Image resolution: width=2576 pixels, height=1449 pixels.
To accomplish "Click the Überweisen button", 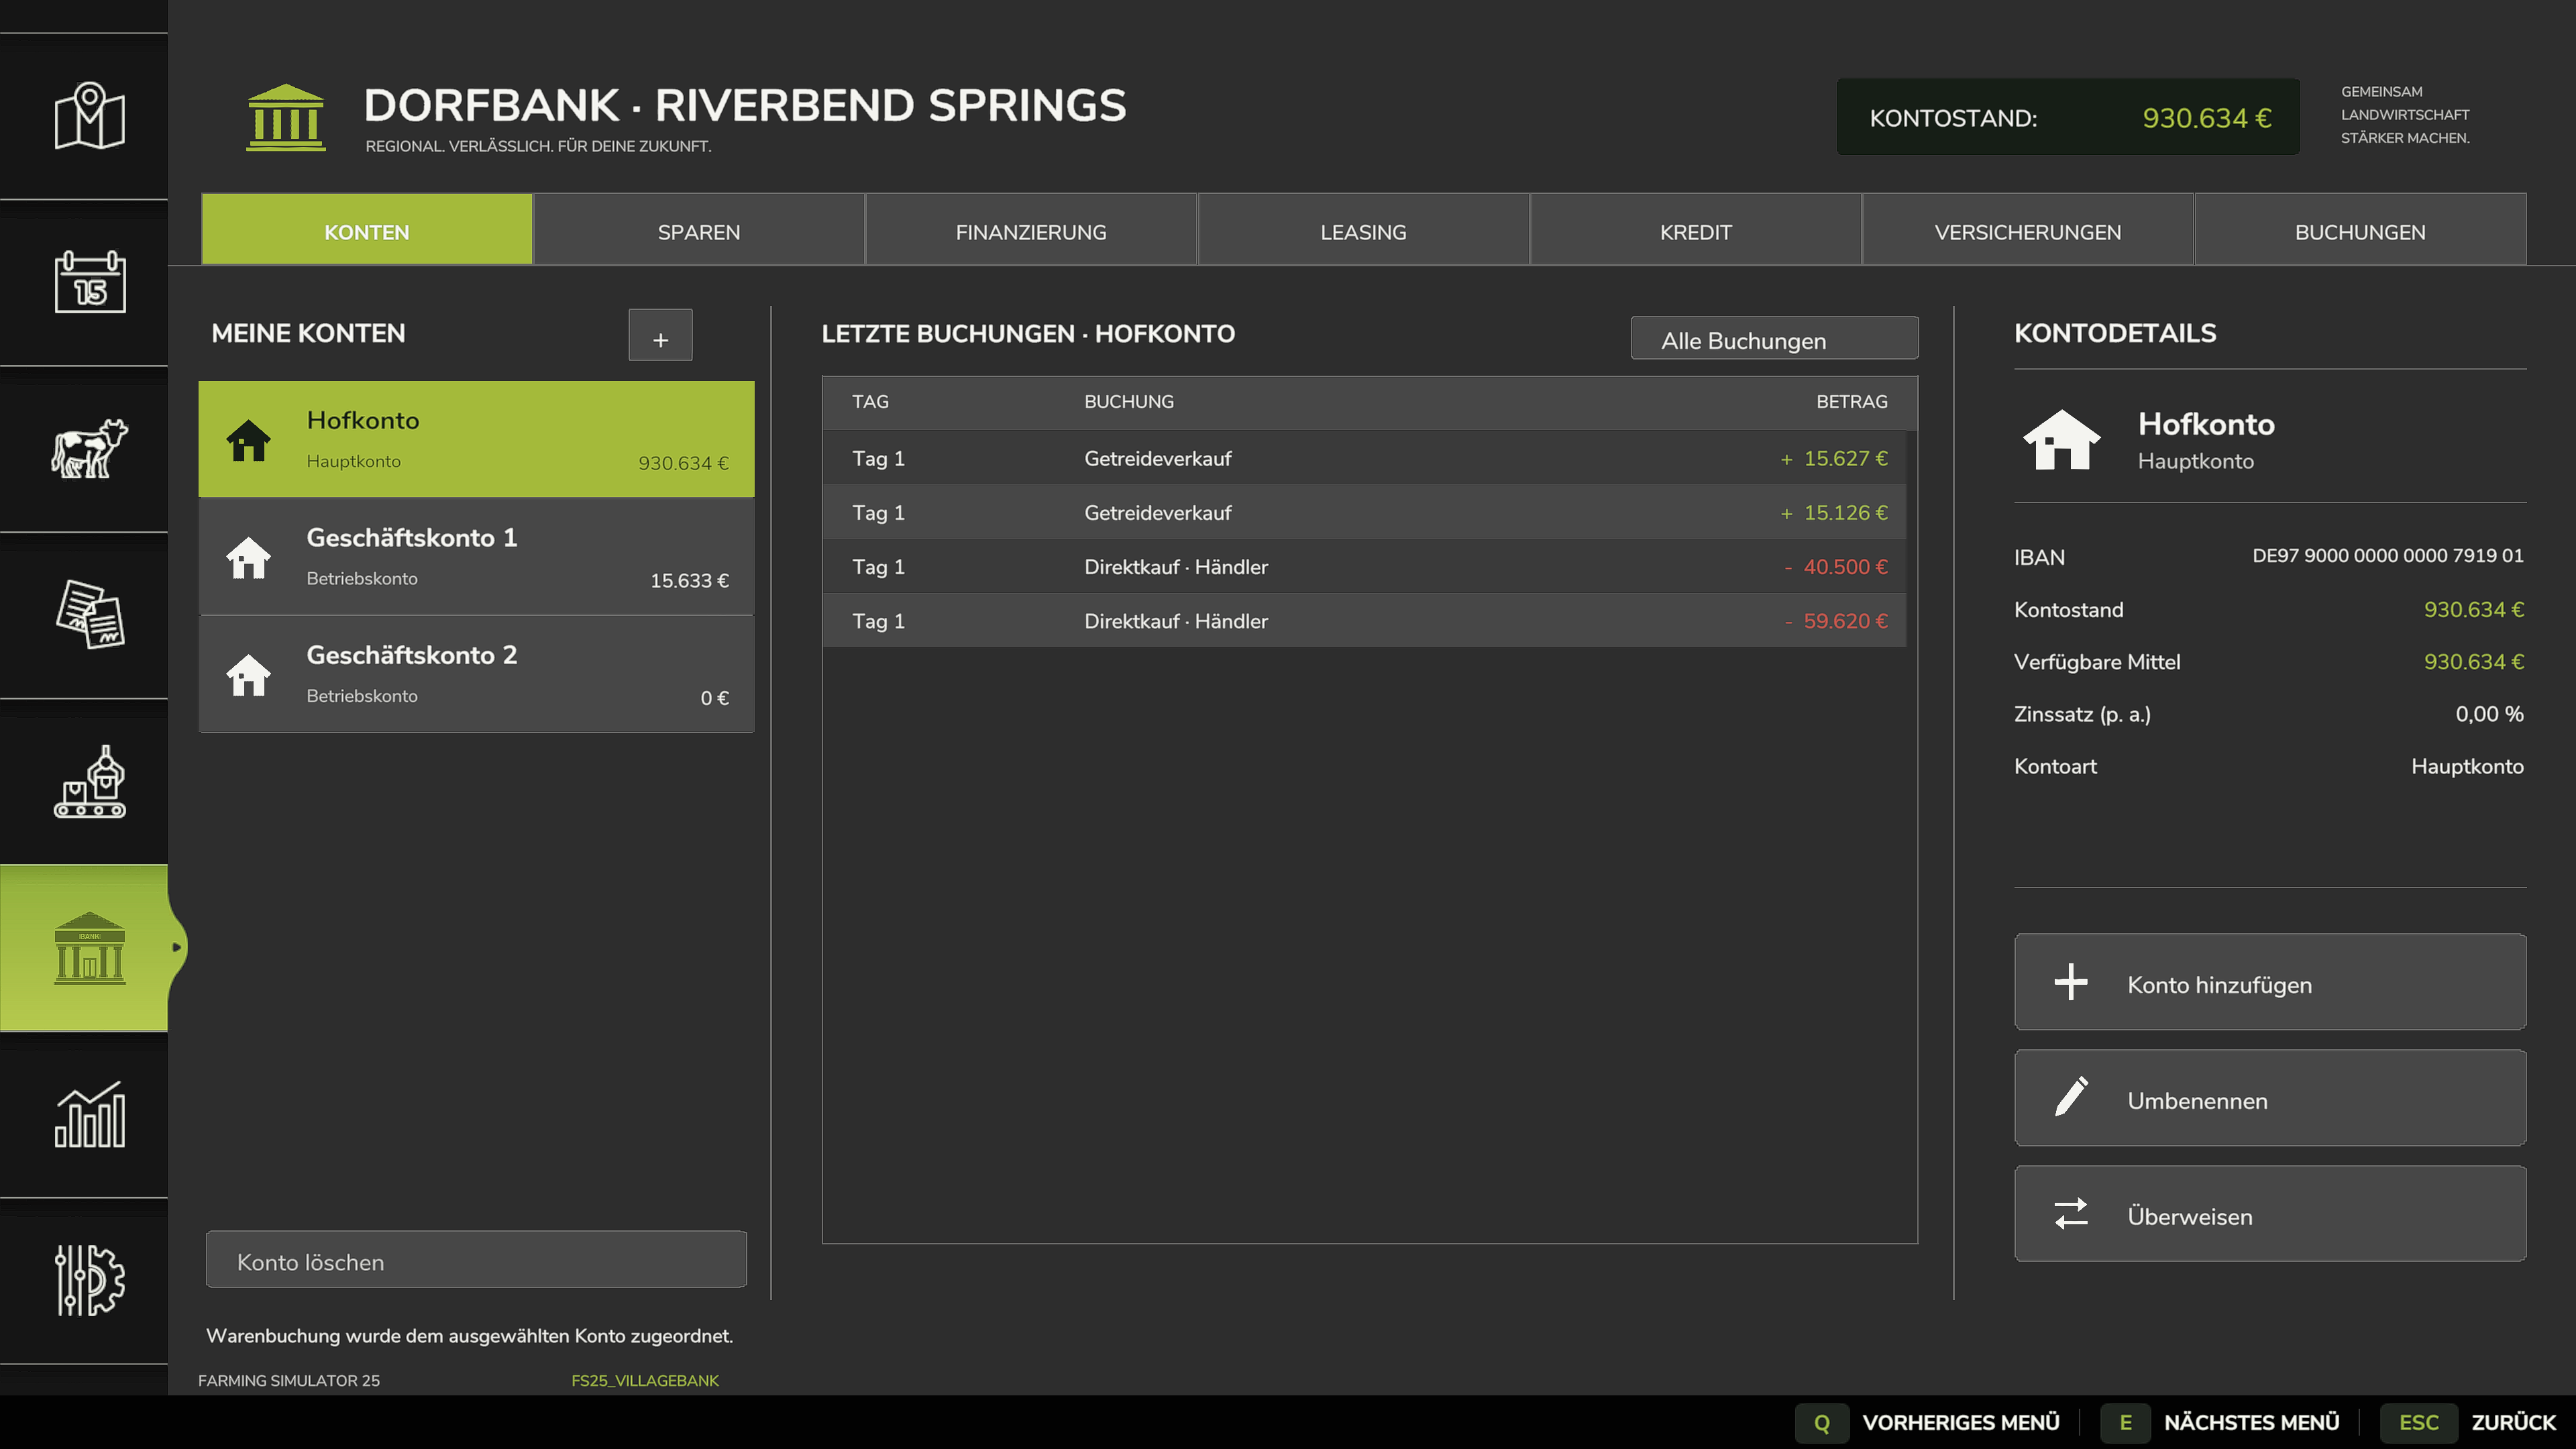I will pyautogui.click(x=2270, y=1213).
